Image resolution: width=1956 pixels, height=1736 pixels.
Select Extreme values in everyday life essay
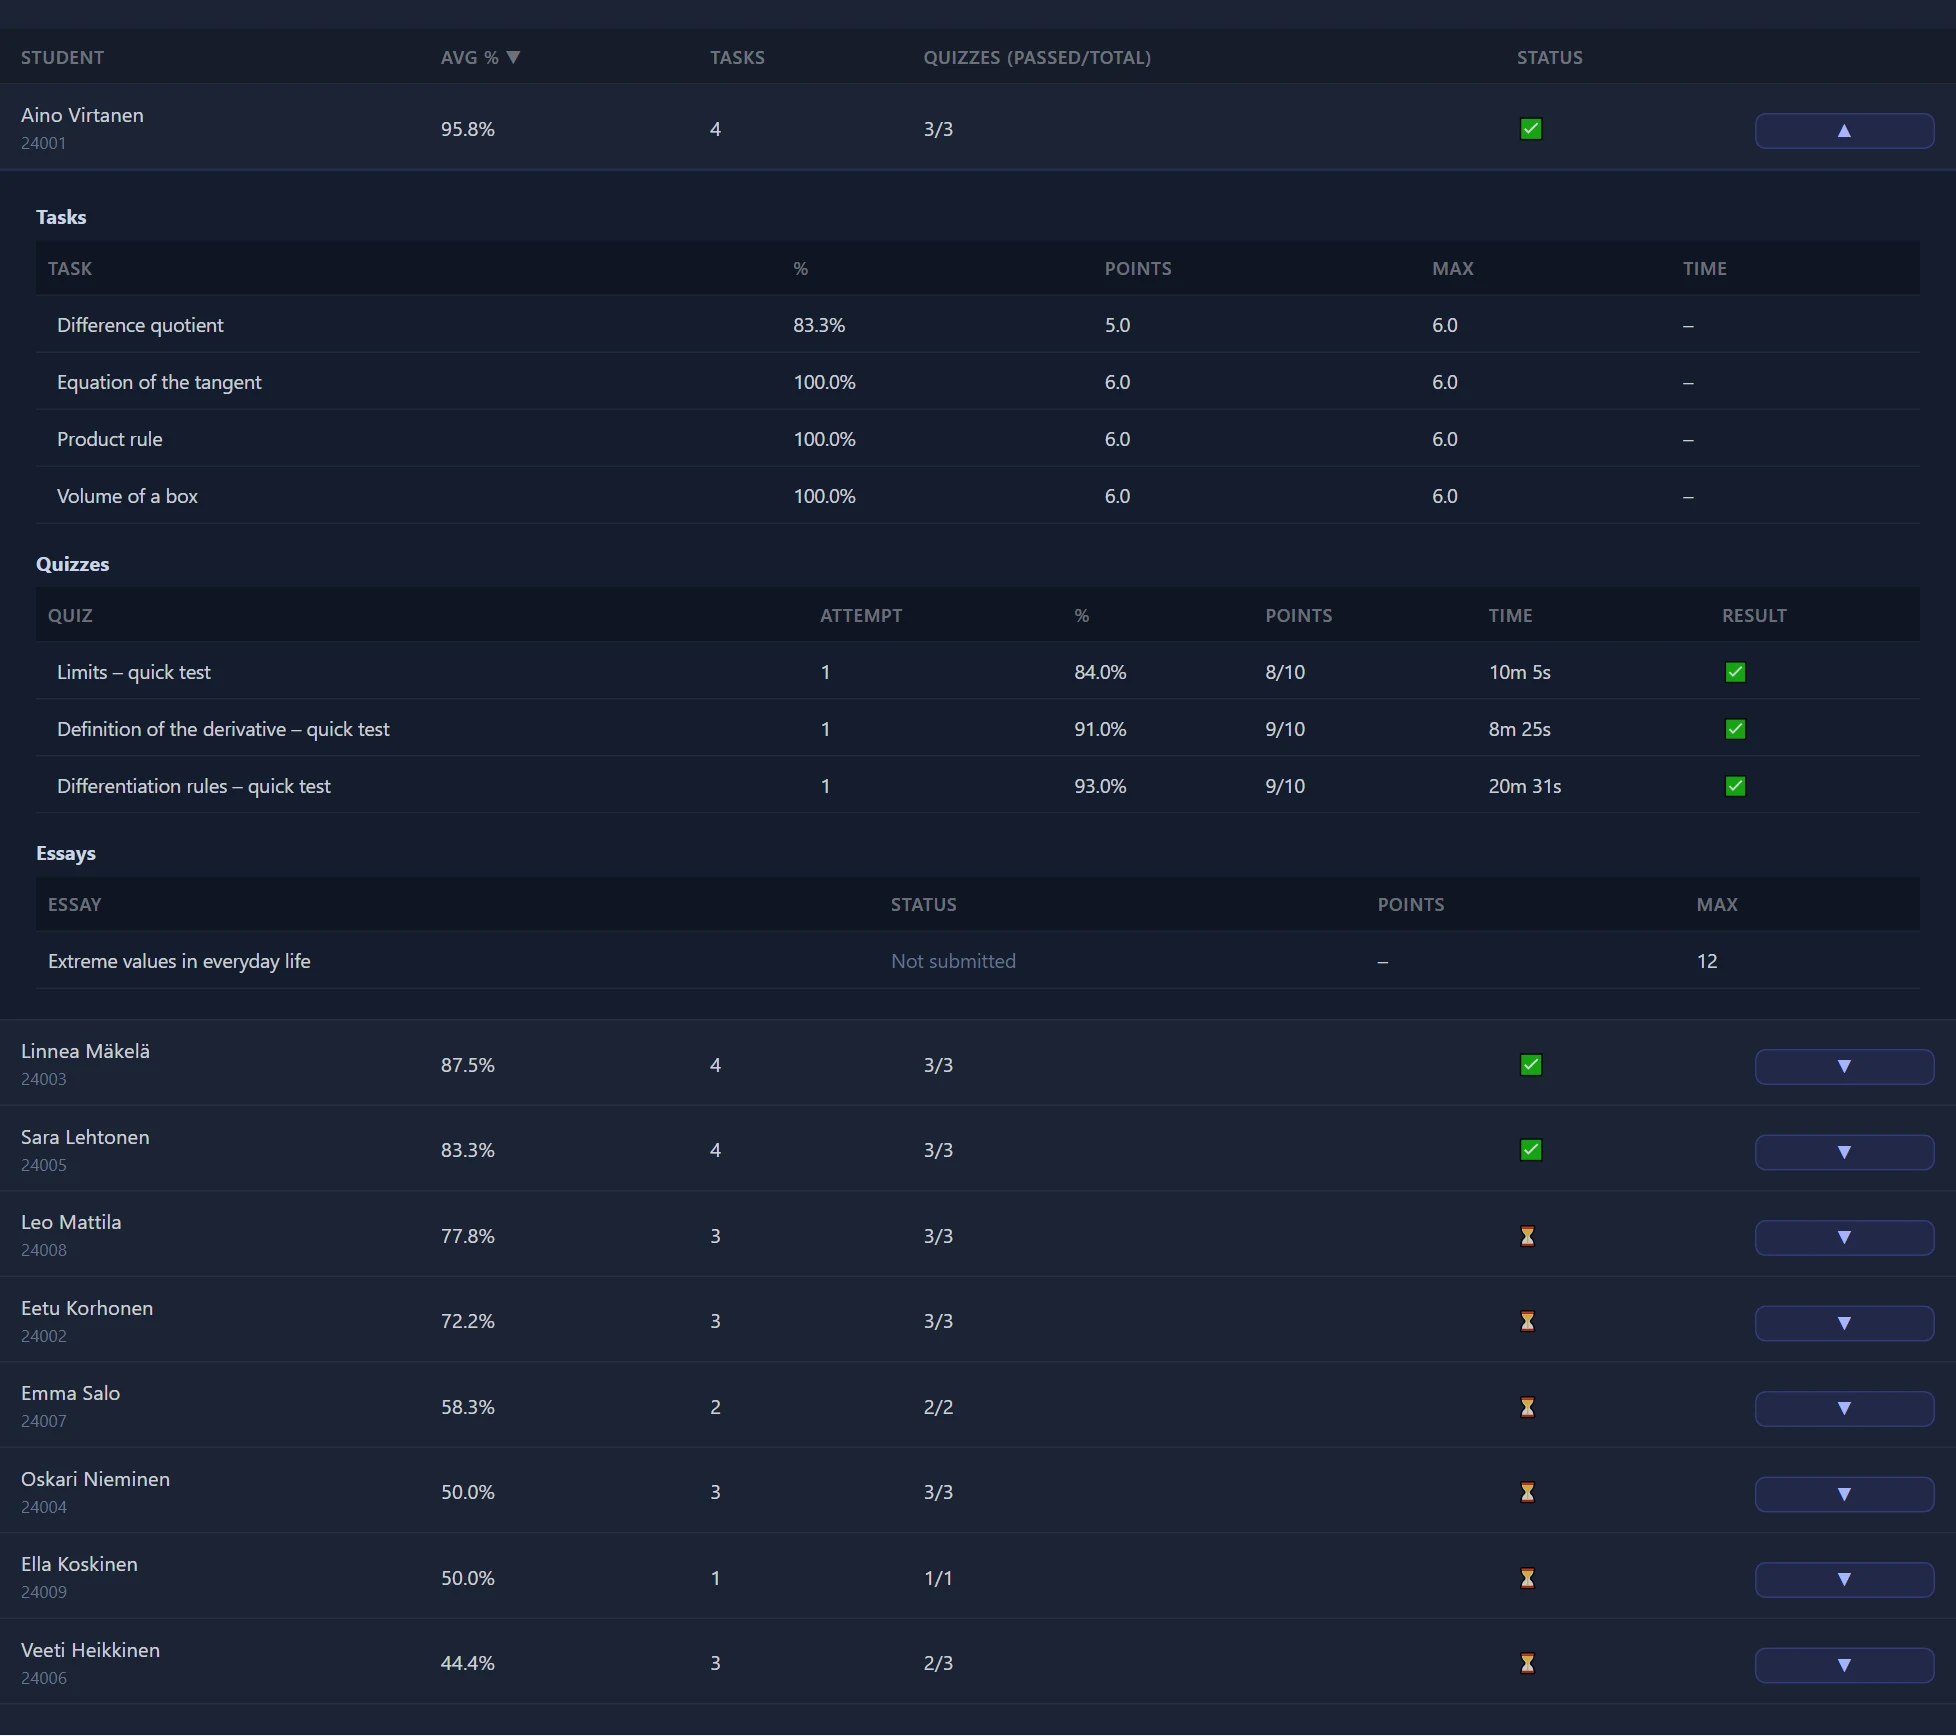[977, 961]
